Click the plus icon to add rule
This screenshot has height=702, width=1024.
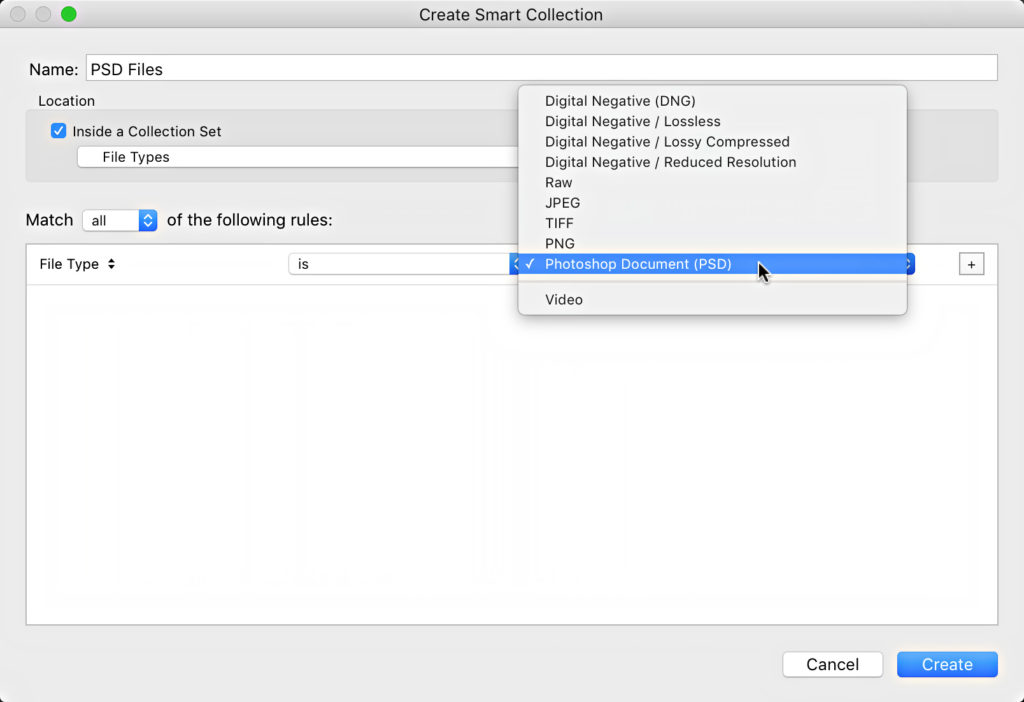pos(971,264)
